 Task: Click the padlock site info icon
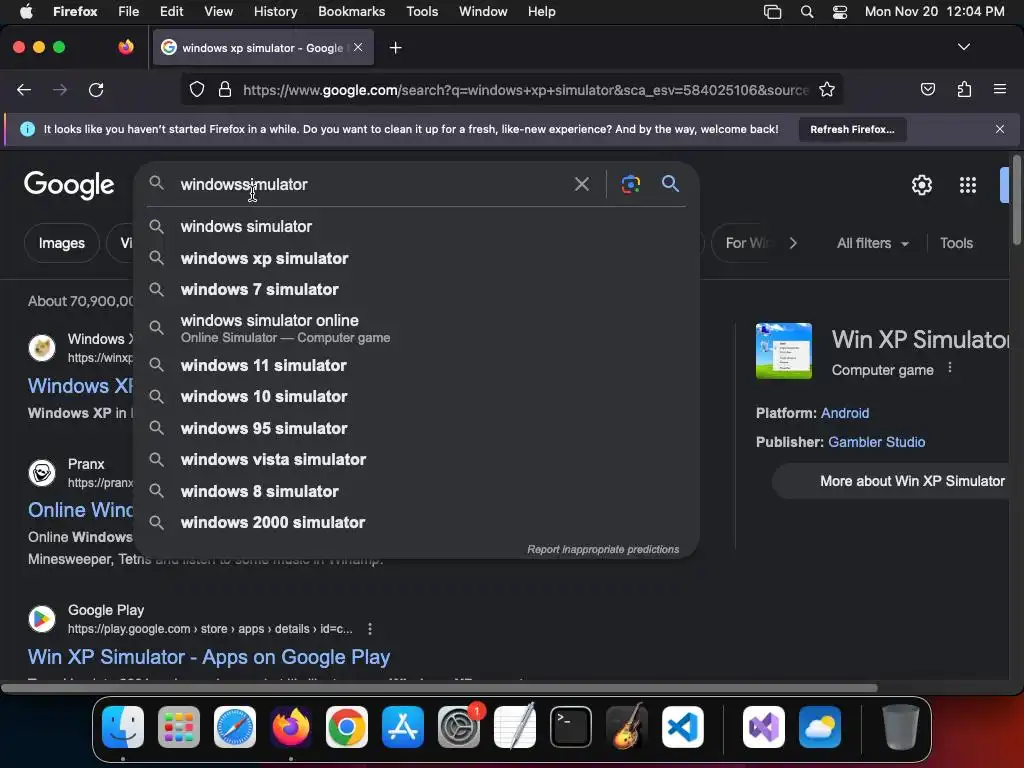(225, 89)
